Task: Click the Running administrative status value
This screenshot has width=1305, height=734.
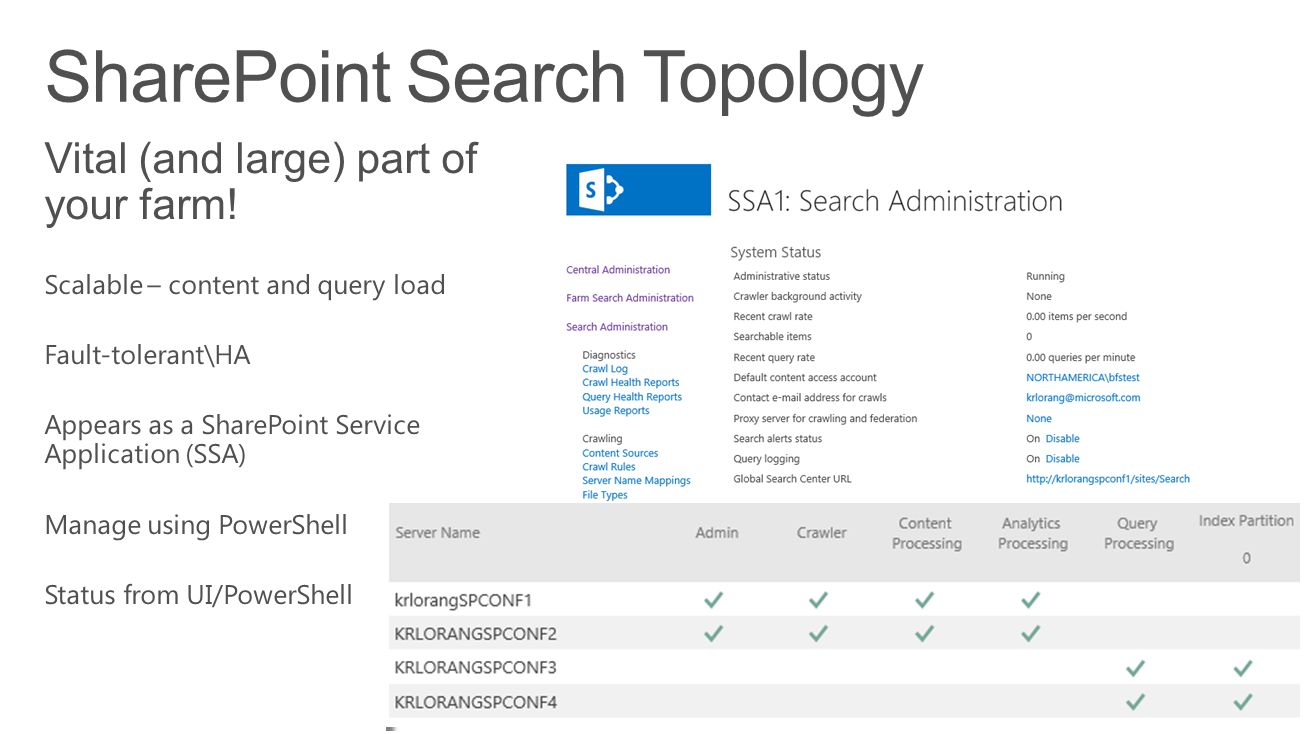Action: [x=1045, y=276]
